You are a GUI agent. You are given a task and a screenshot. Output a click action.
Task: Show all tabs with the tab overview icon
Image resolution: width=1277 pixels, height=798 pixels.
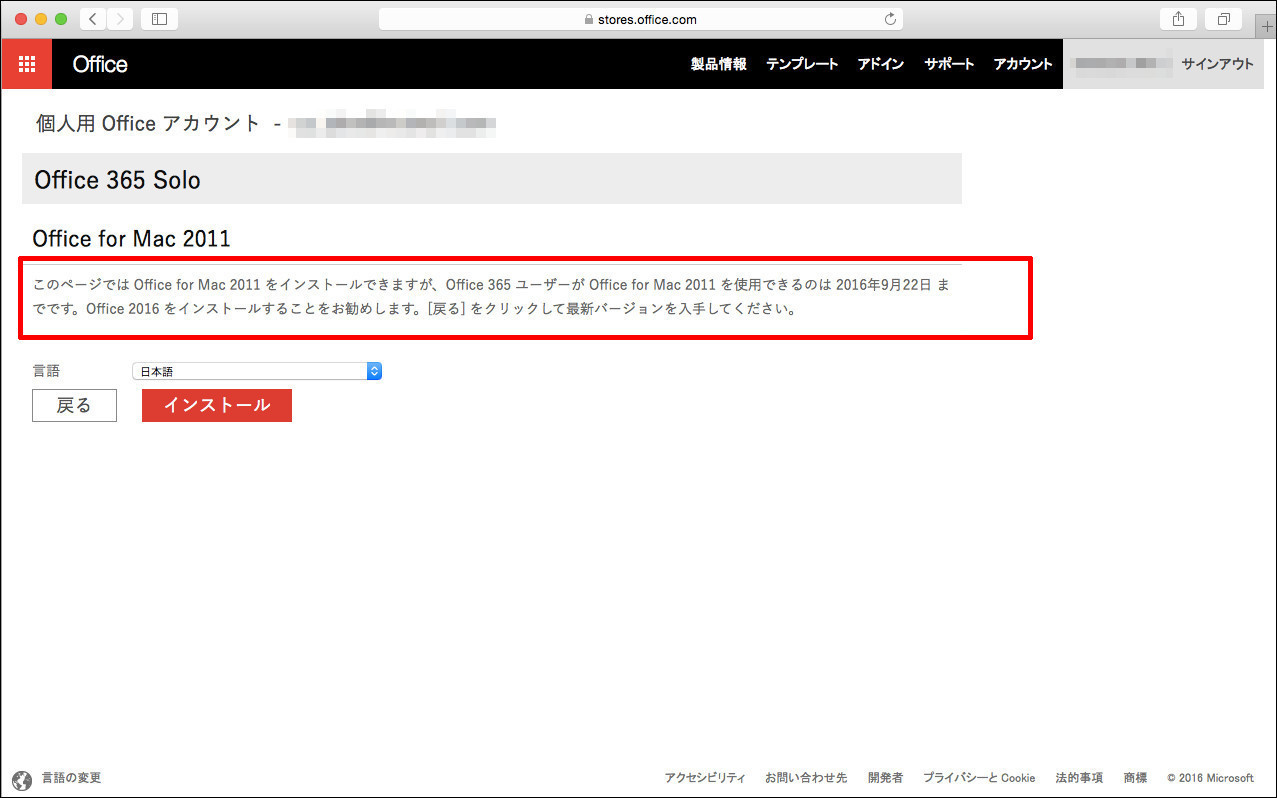[x=1223, y=19]
